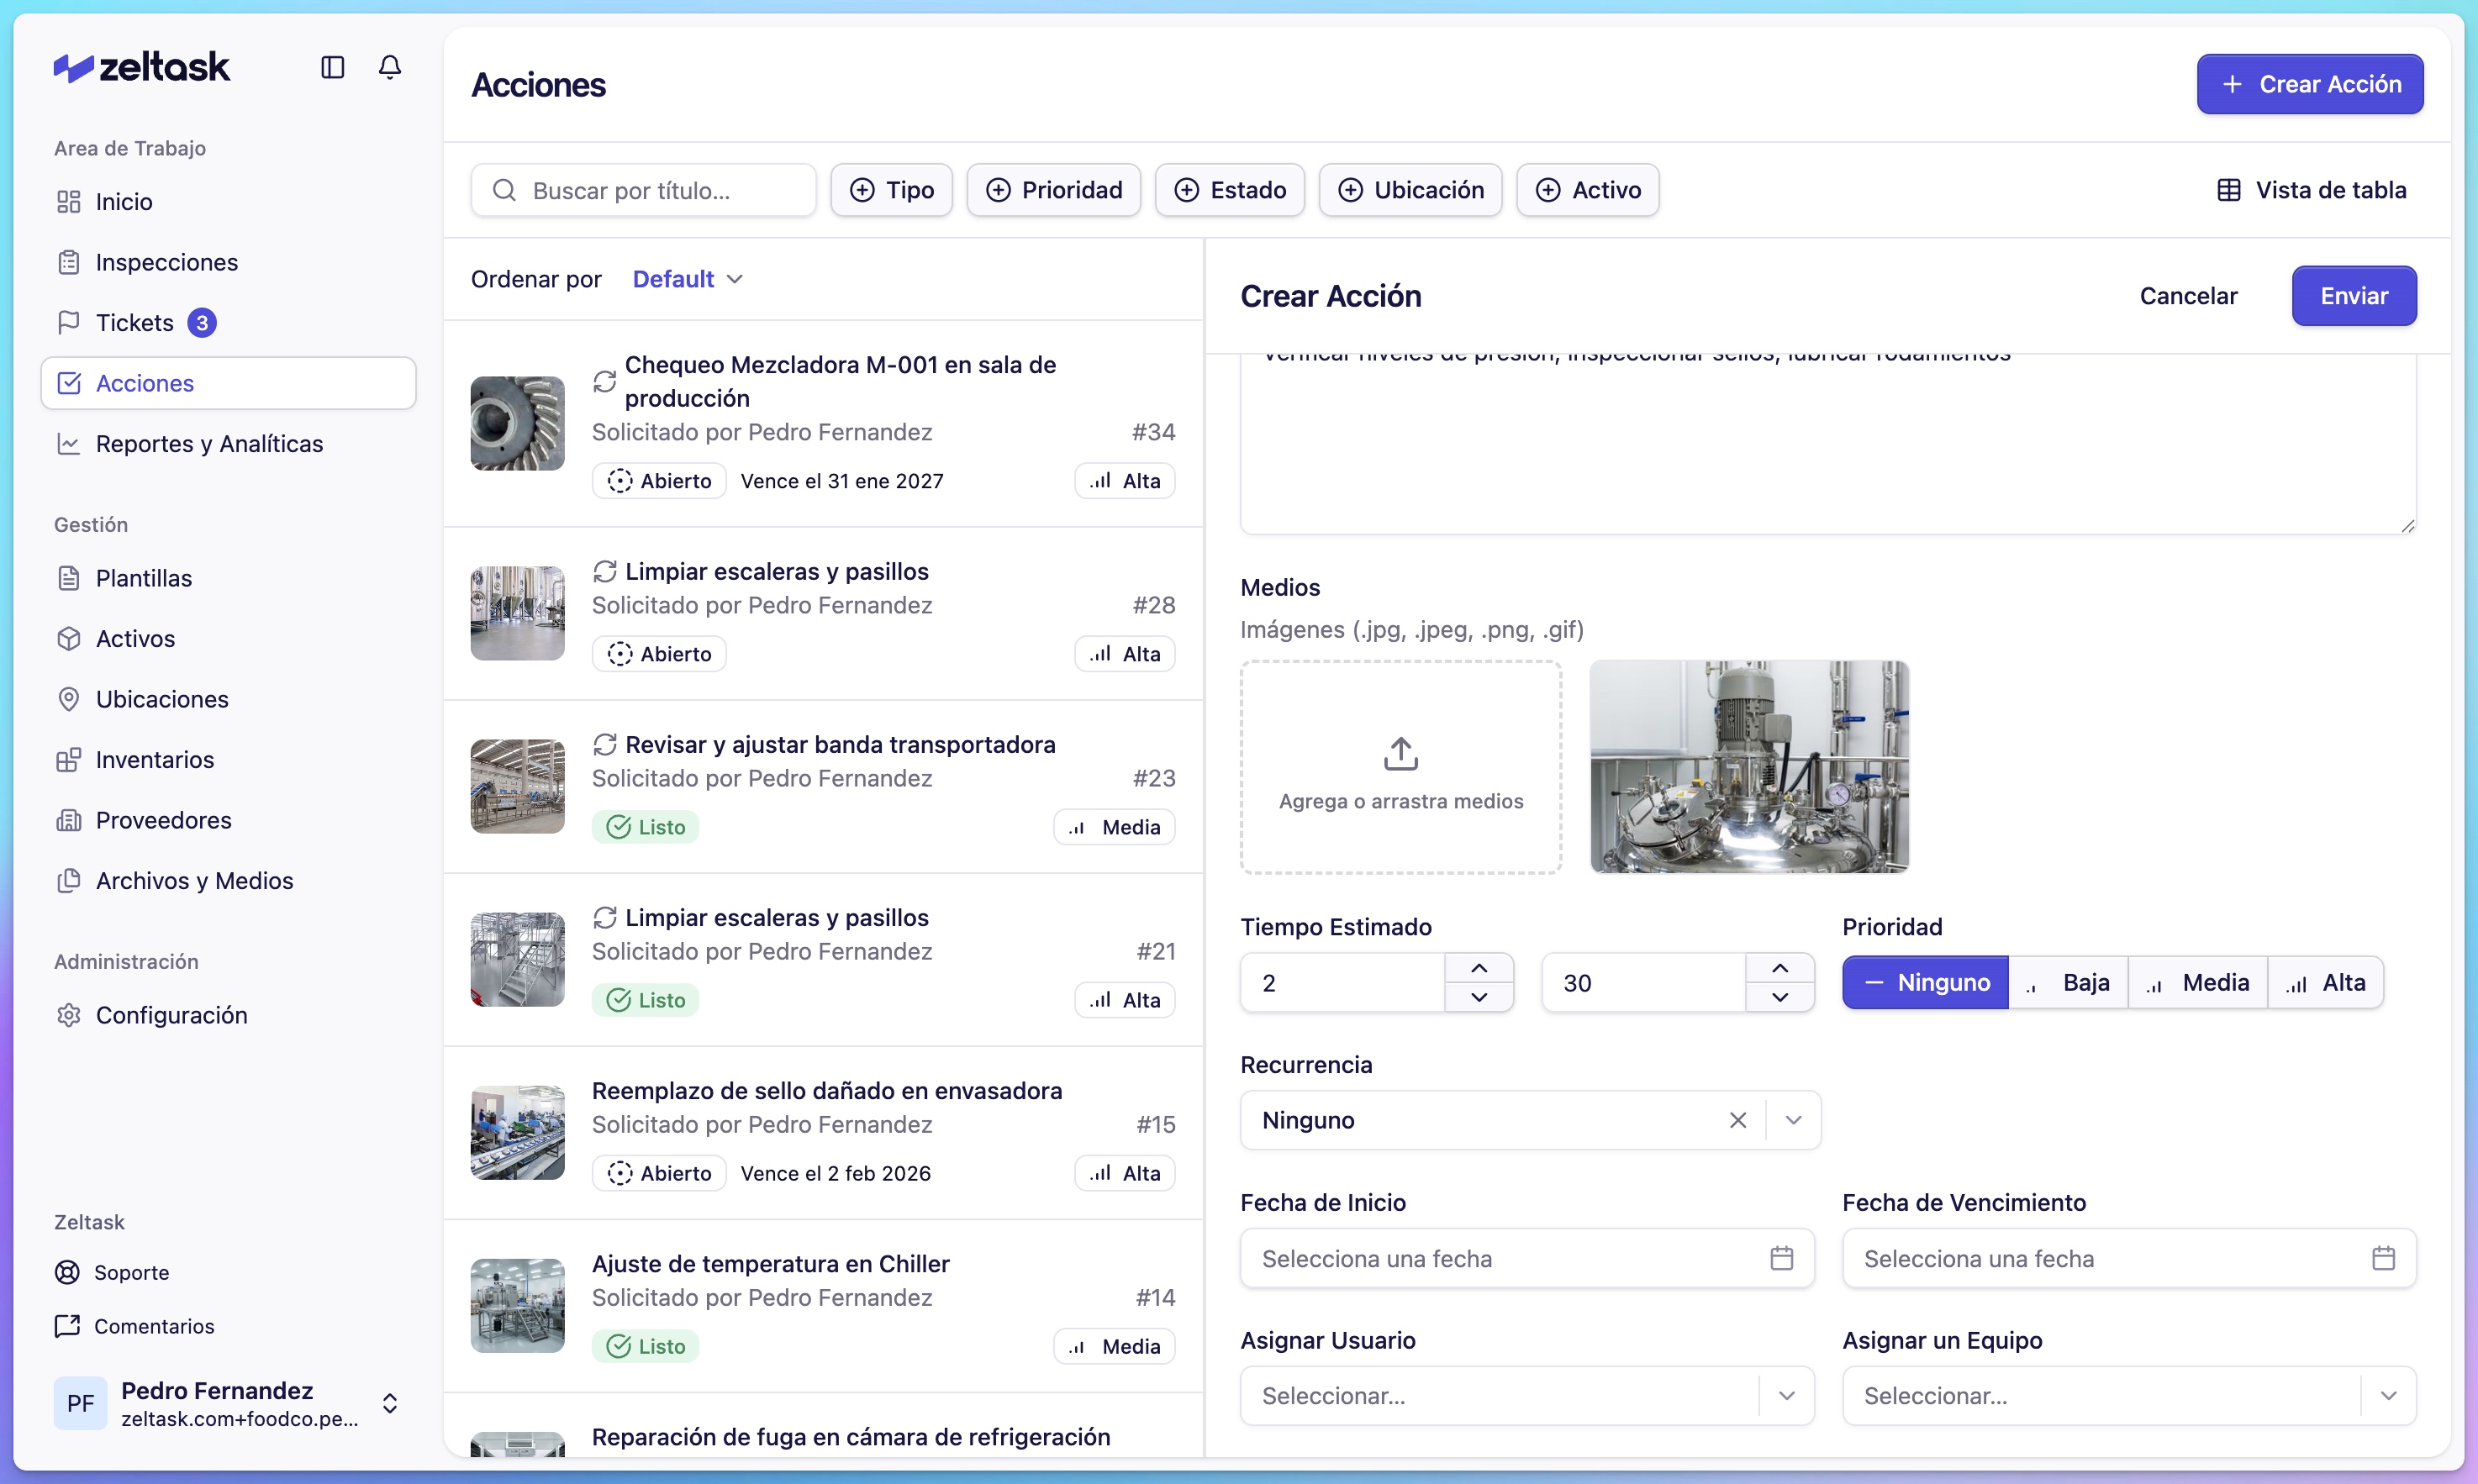Increase the estimated minutes value
Screen dimensions: 2478x1484
click(1780, 968)
